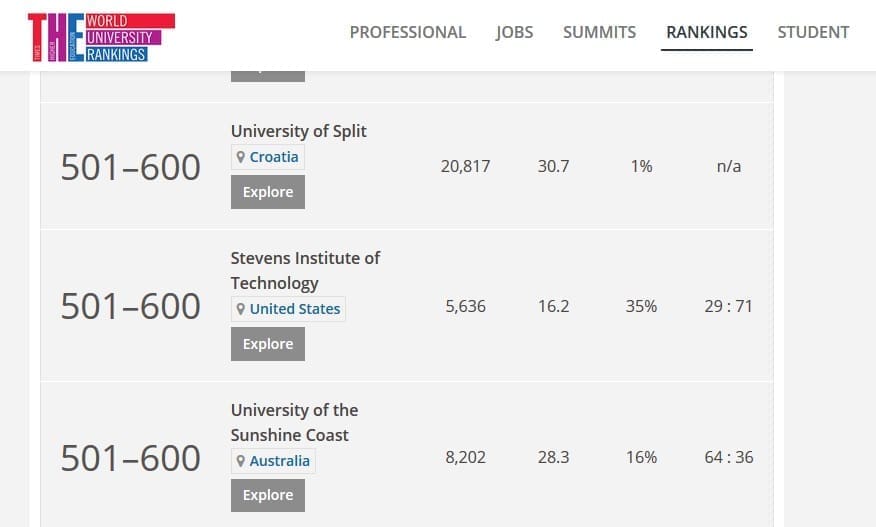876x527 pixels.
Task: Open the Student navigation item
Action: coord(813,32)
